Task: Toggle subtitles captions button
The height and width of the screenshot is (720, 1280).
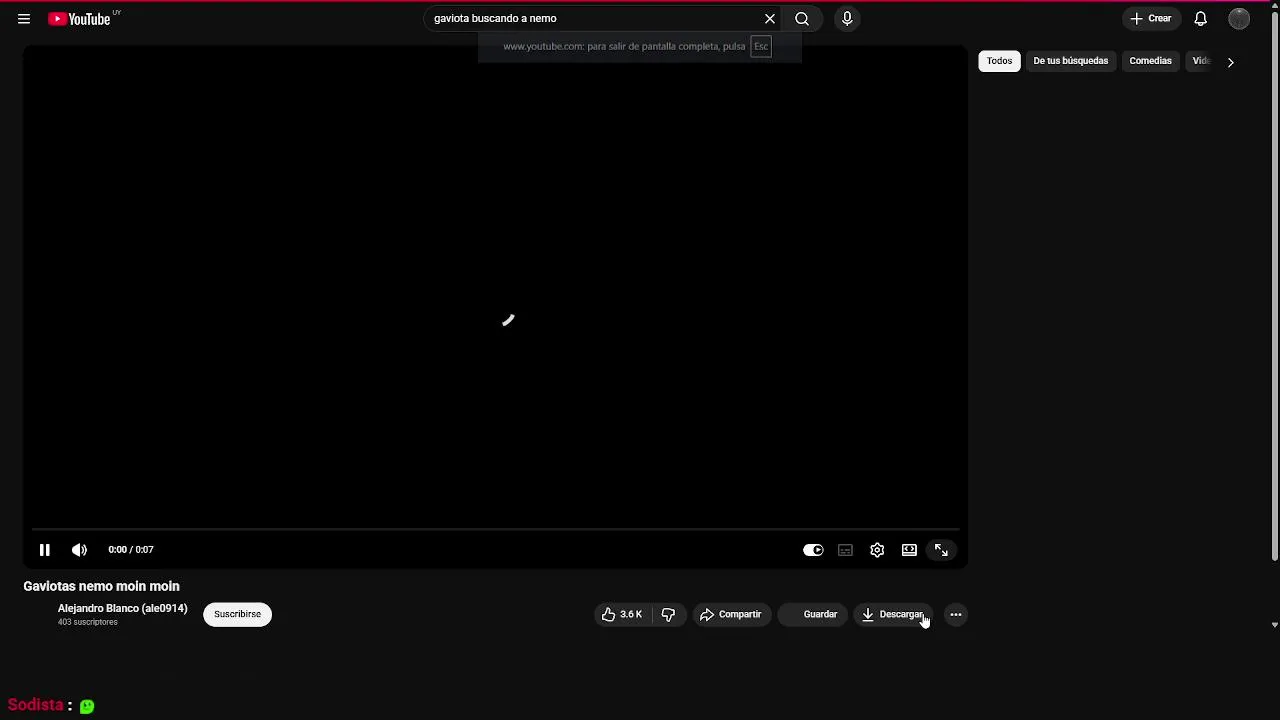Action: [x=845, y=550]
